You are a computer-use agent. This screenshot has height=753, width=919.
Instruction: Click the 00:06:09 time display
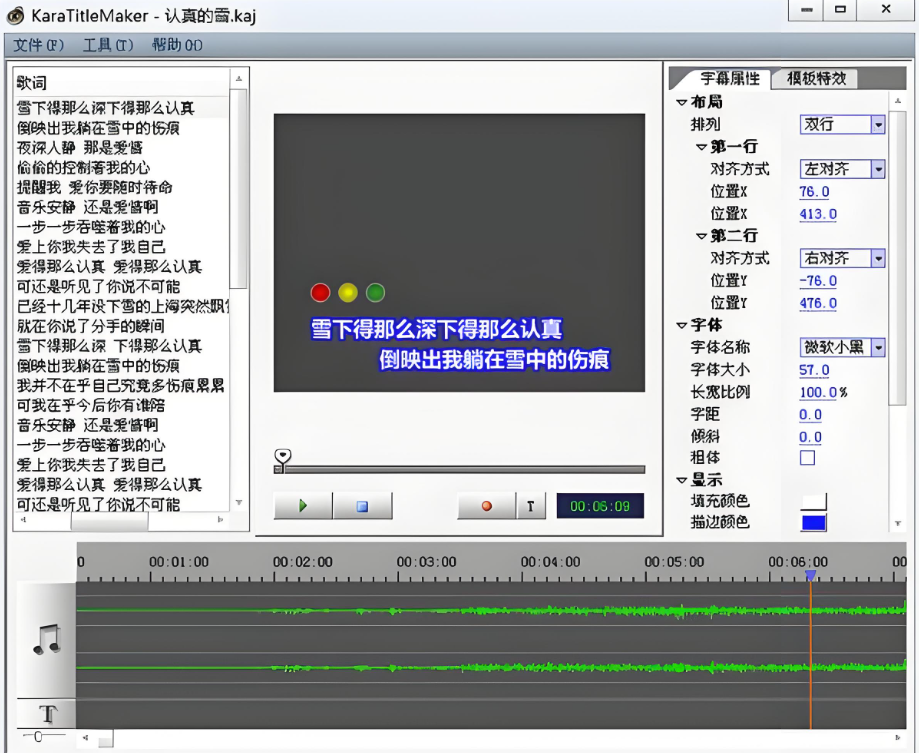[600, 506]
